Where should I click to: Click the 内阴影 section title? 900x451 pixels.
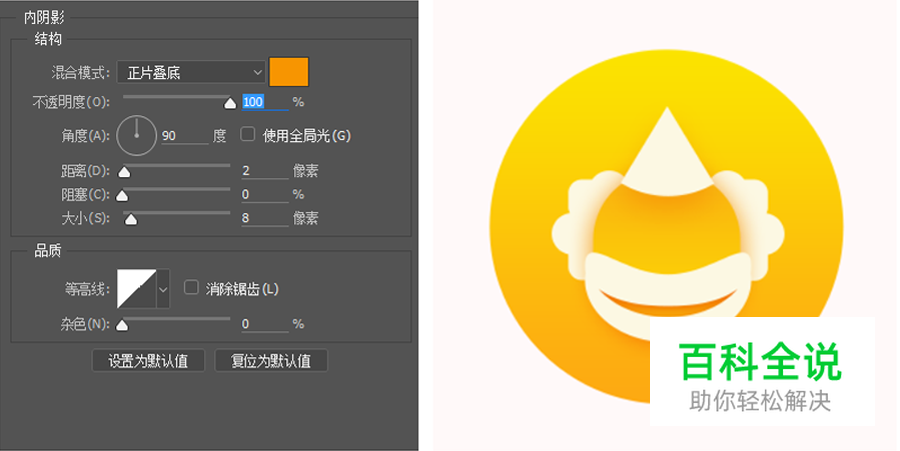(x=44, y=17)
